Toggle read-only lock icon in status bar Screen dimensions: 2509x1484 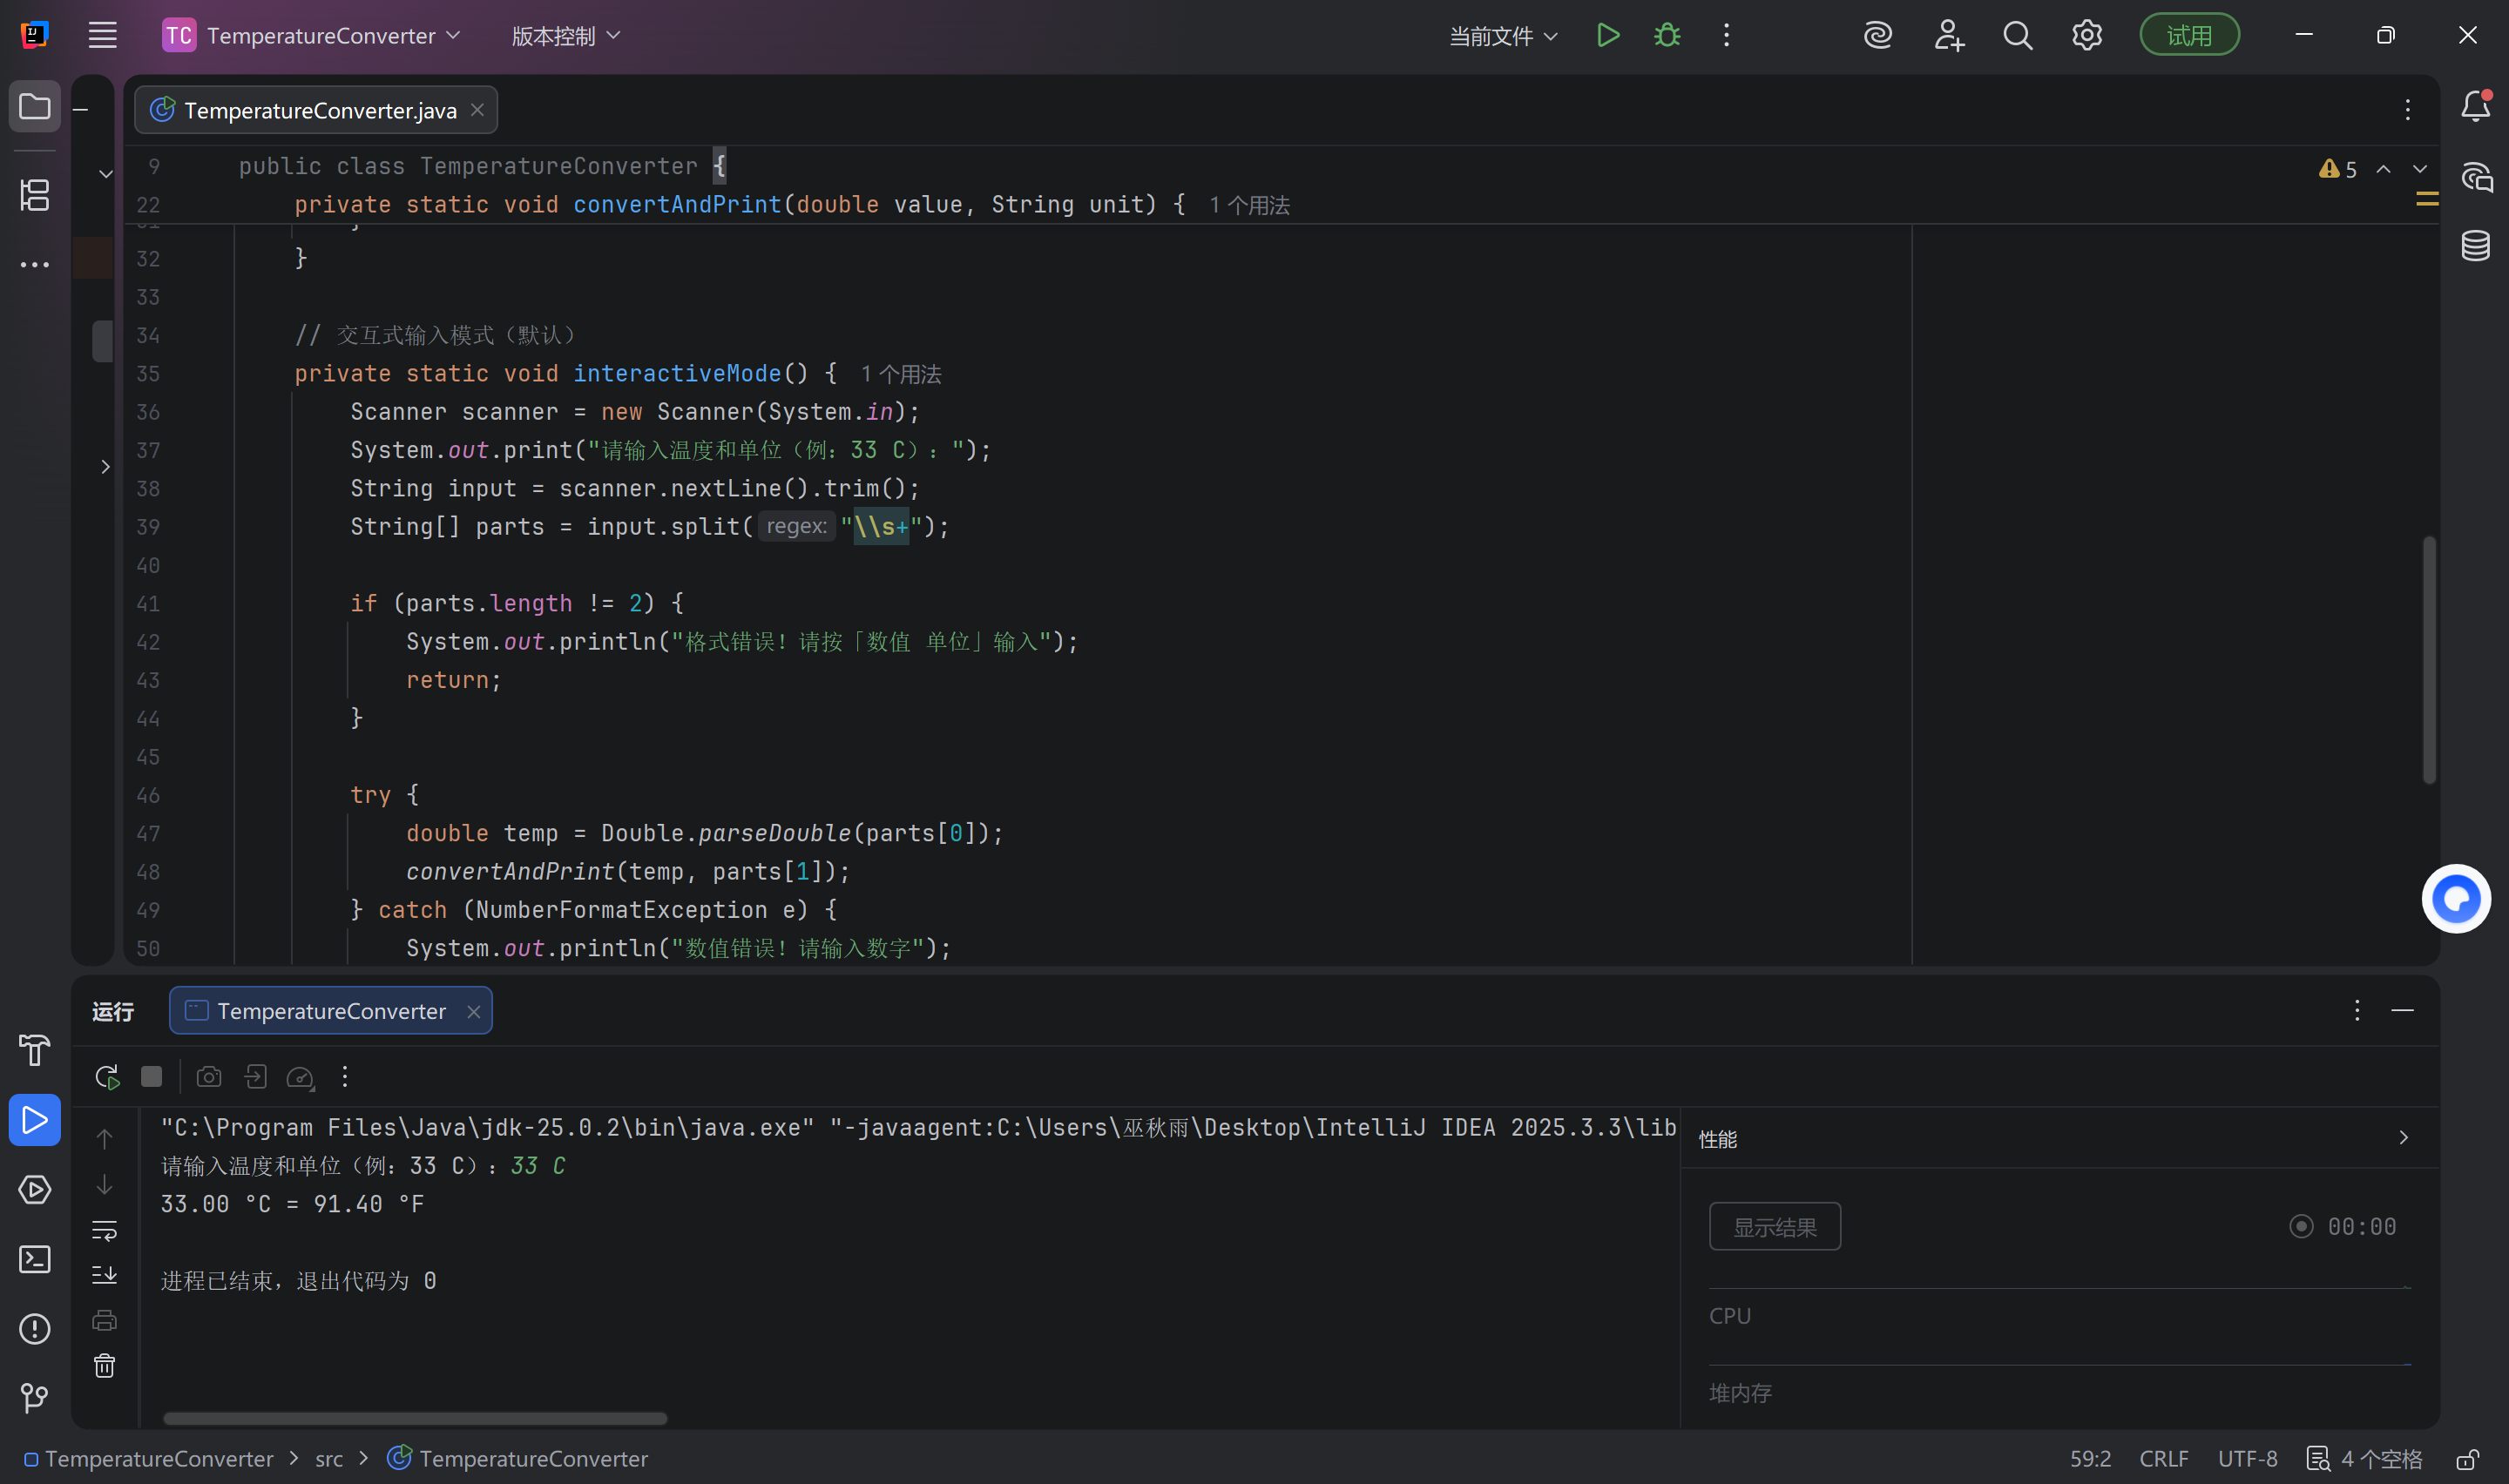(2467, 1459)
